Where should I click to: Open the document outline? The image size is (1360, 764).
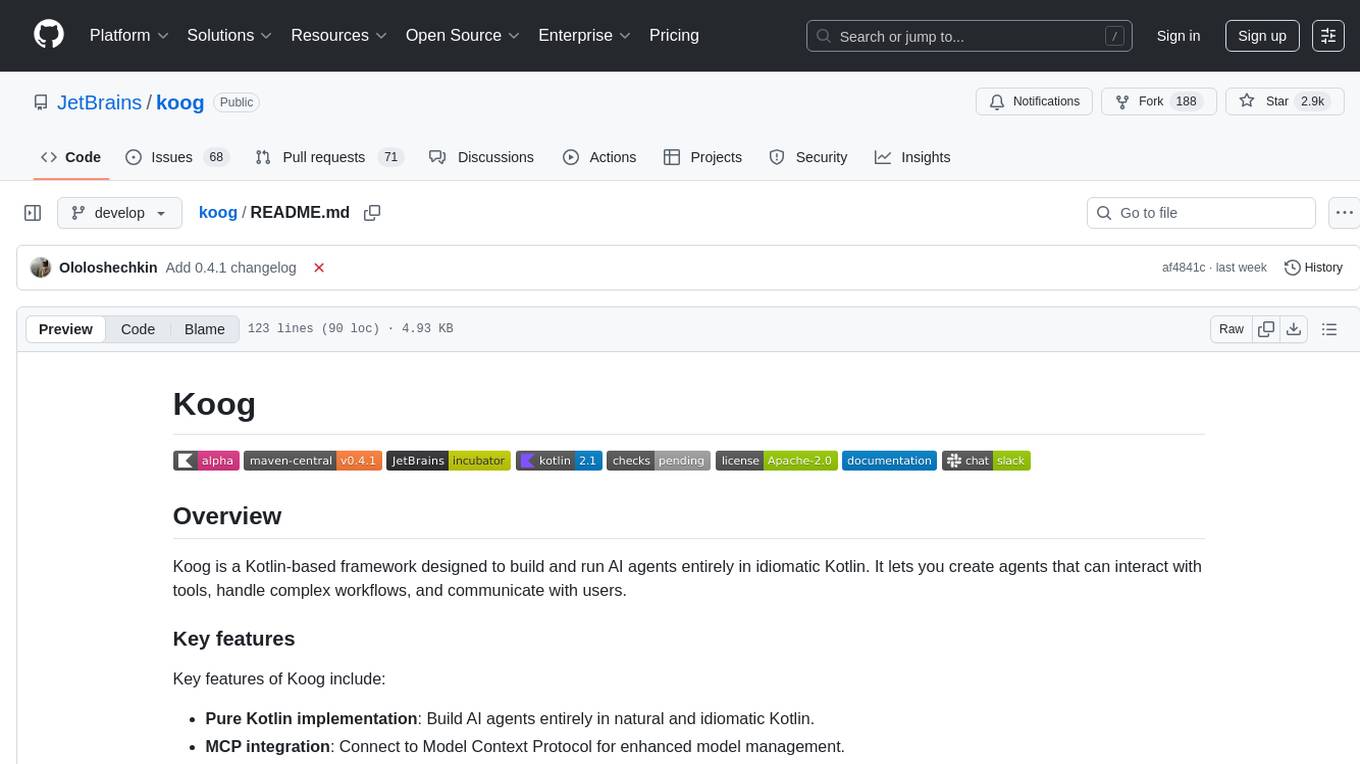[x=1329, y=329]
